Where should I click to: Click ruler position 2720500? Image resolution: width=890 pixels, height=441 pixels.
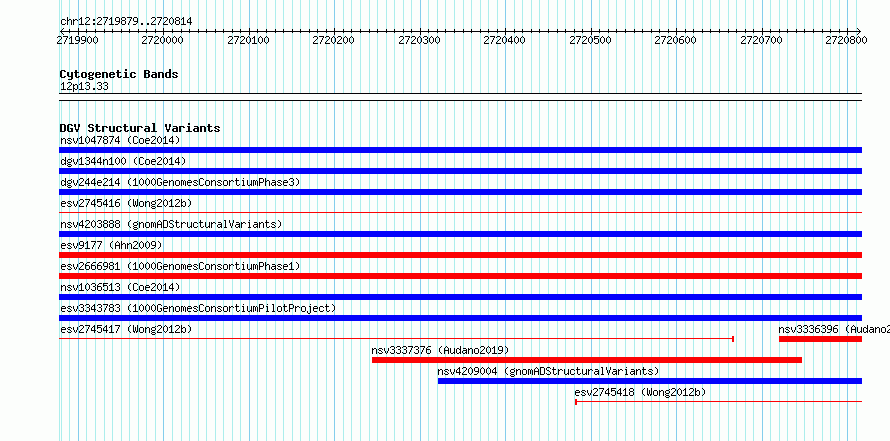[590, 40]
